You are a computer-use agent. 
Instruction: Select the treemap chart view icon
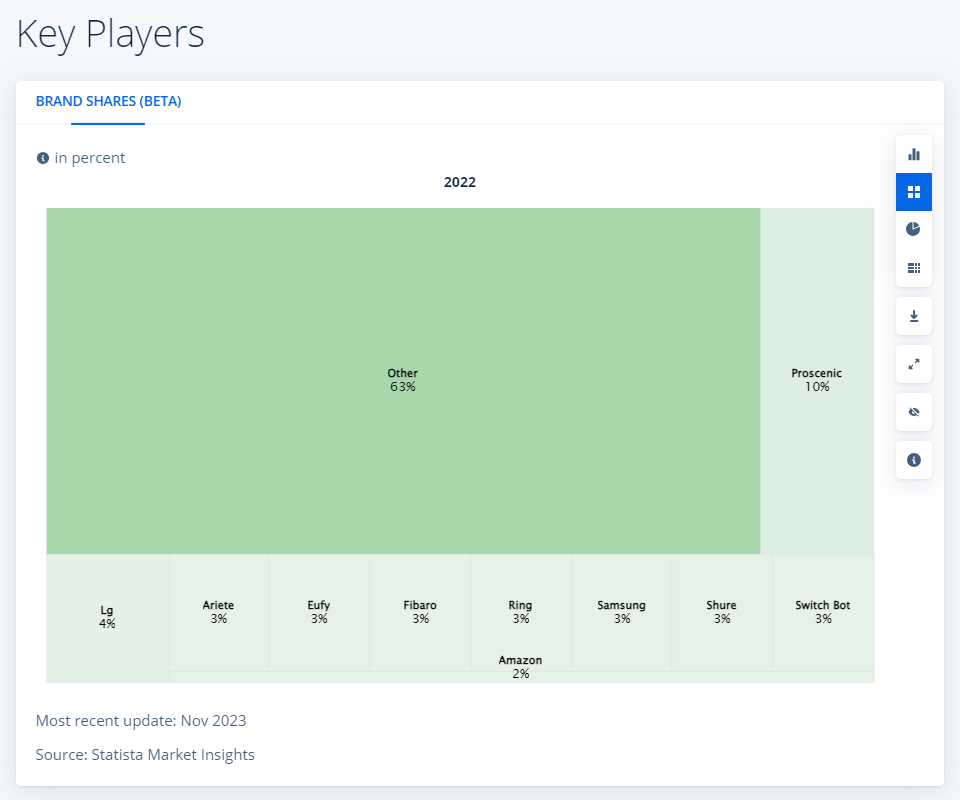click(x=913, y=192)
